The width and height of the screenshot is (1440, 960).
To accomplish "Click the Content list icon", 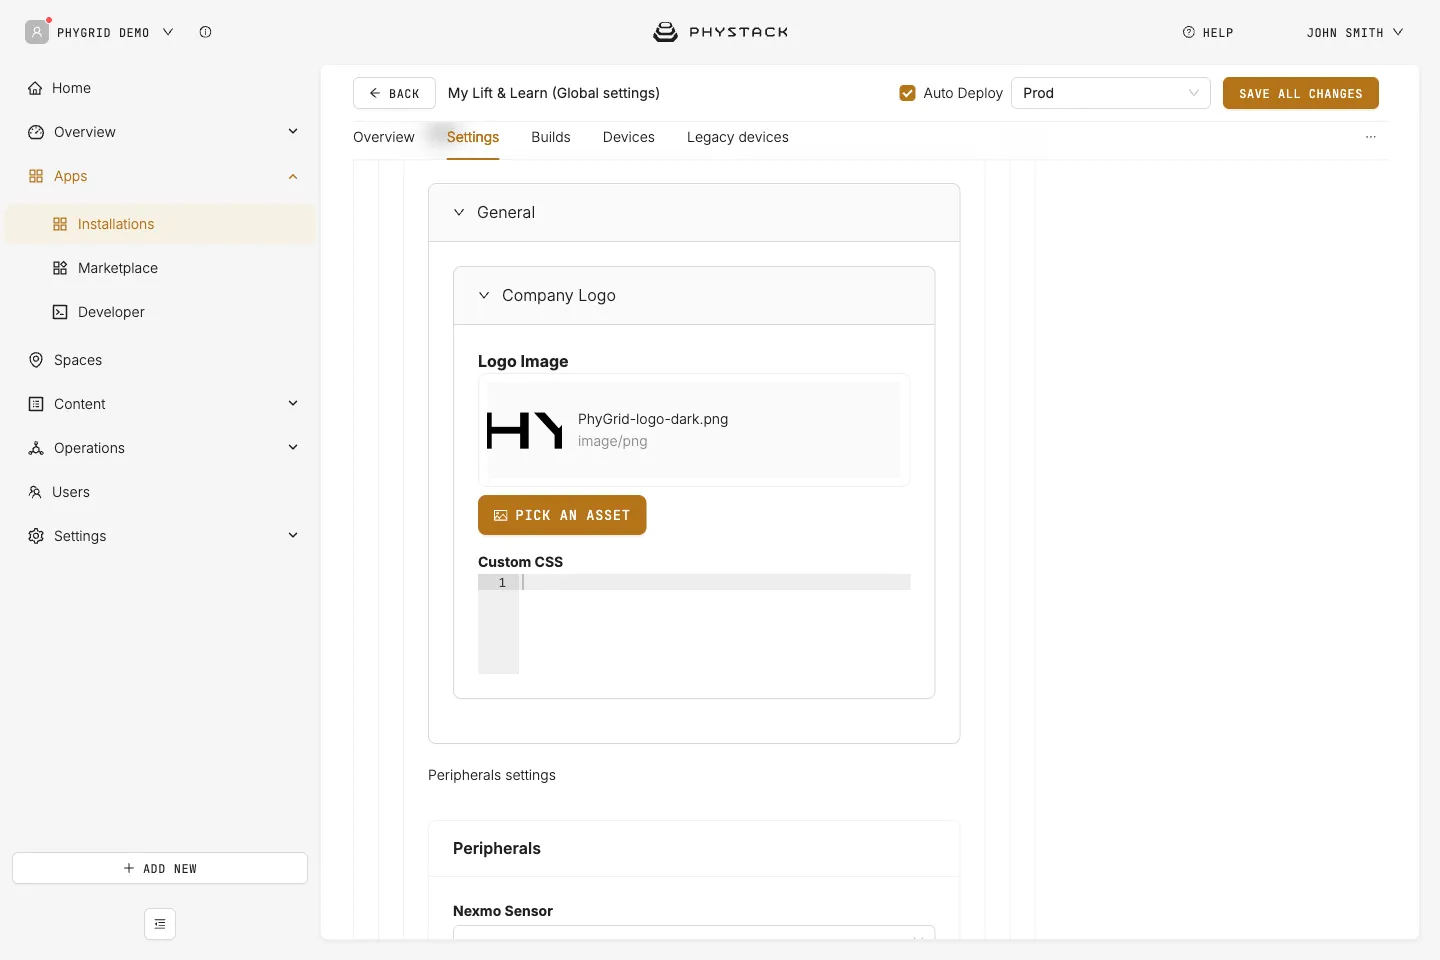I will [x=36, y=404].
